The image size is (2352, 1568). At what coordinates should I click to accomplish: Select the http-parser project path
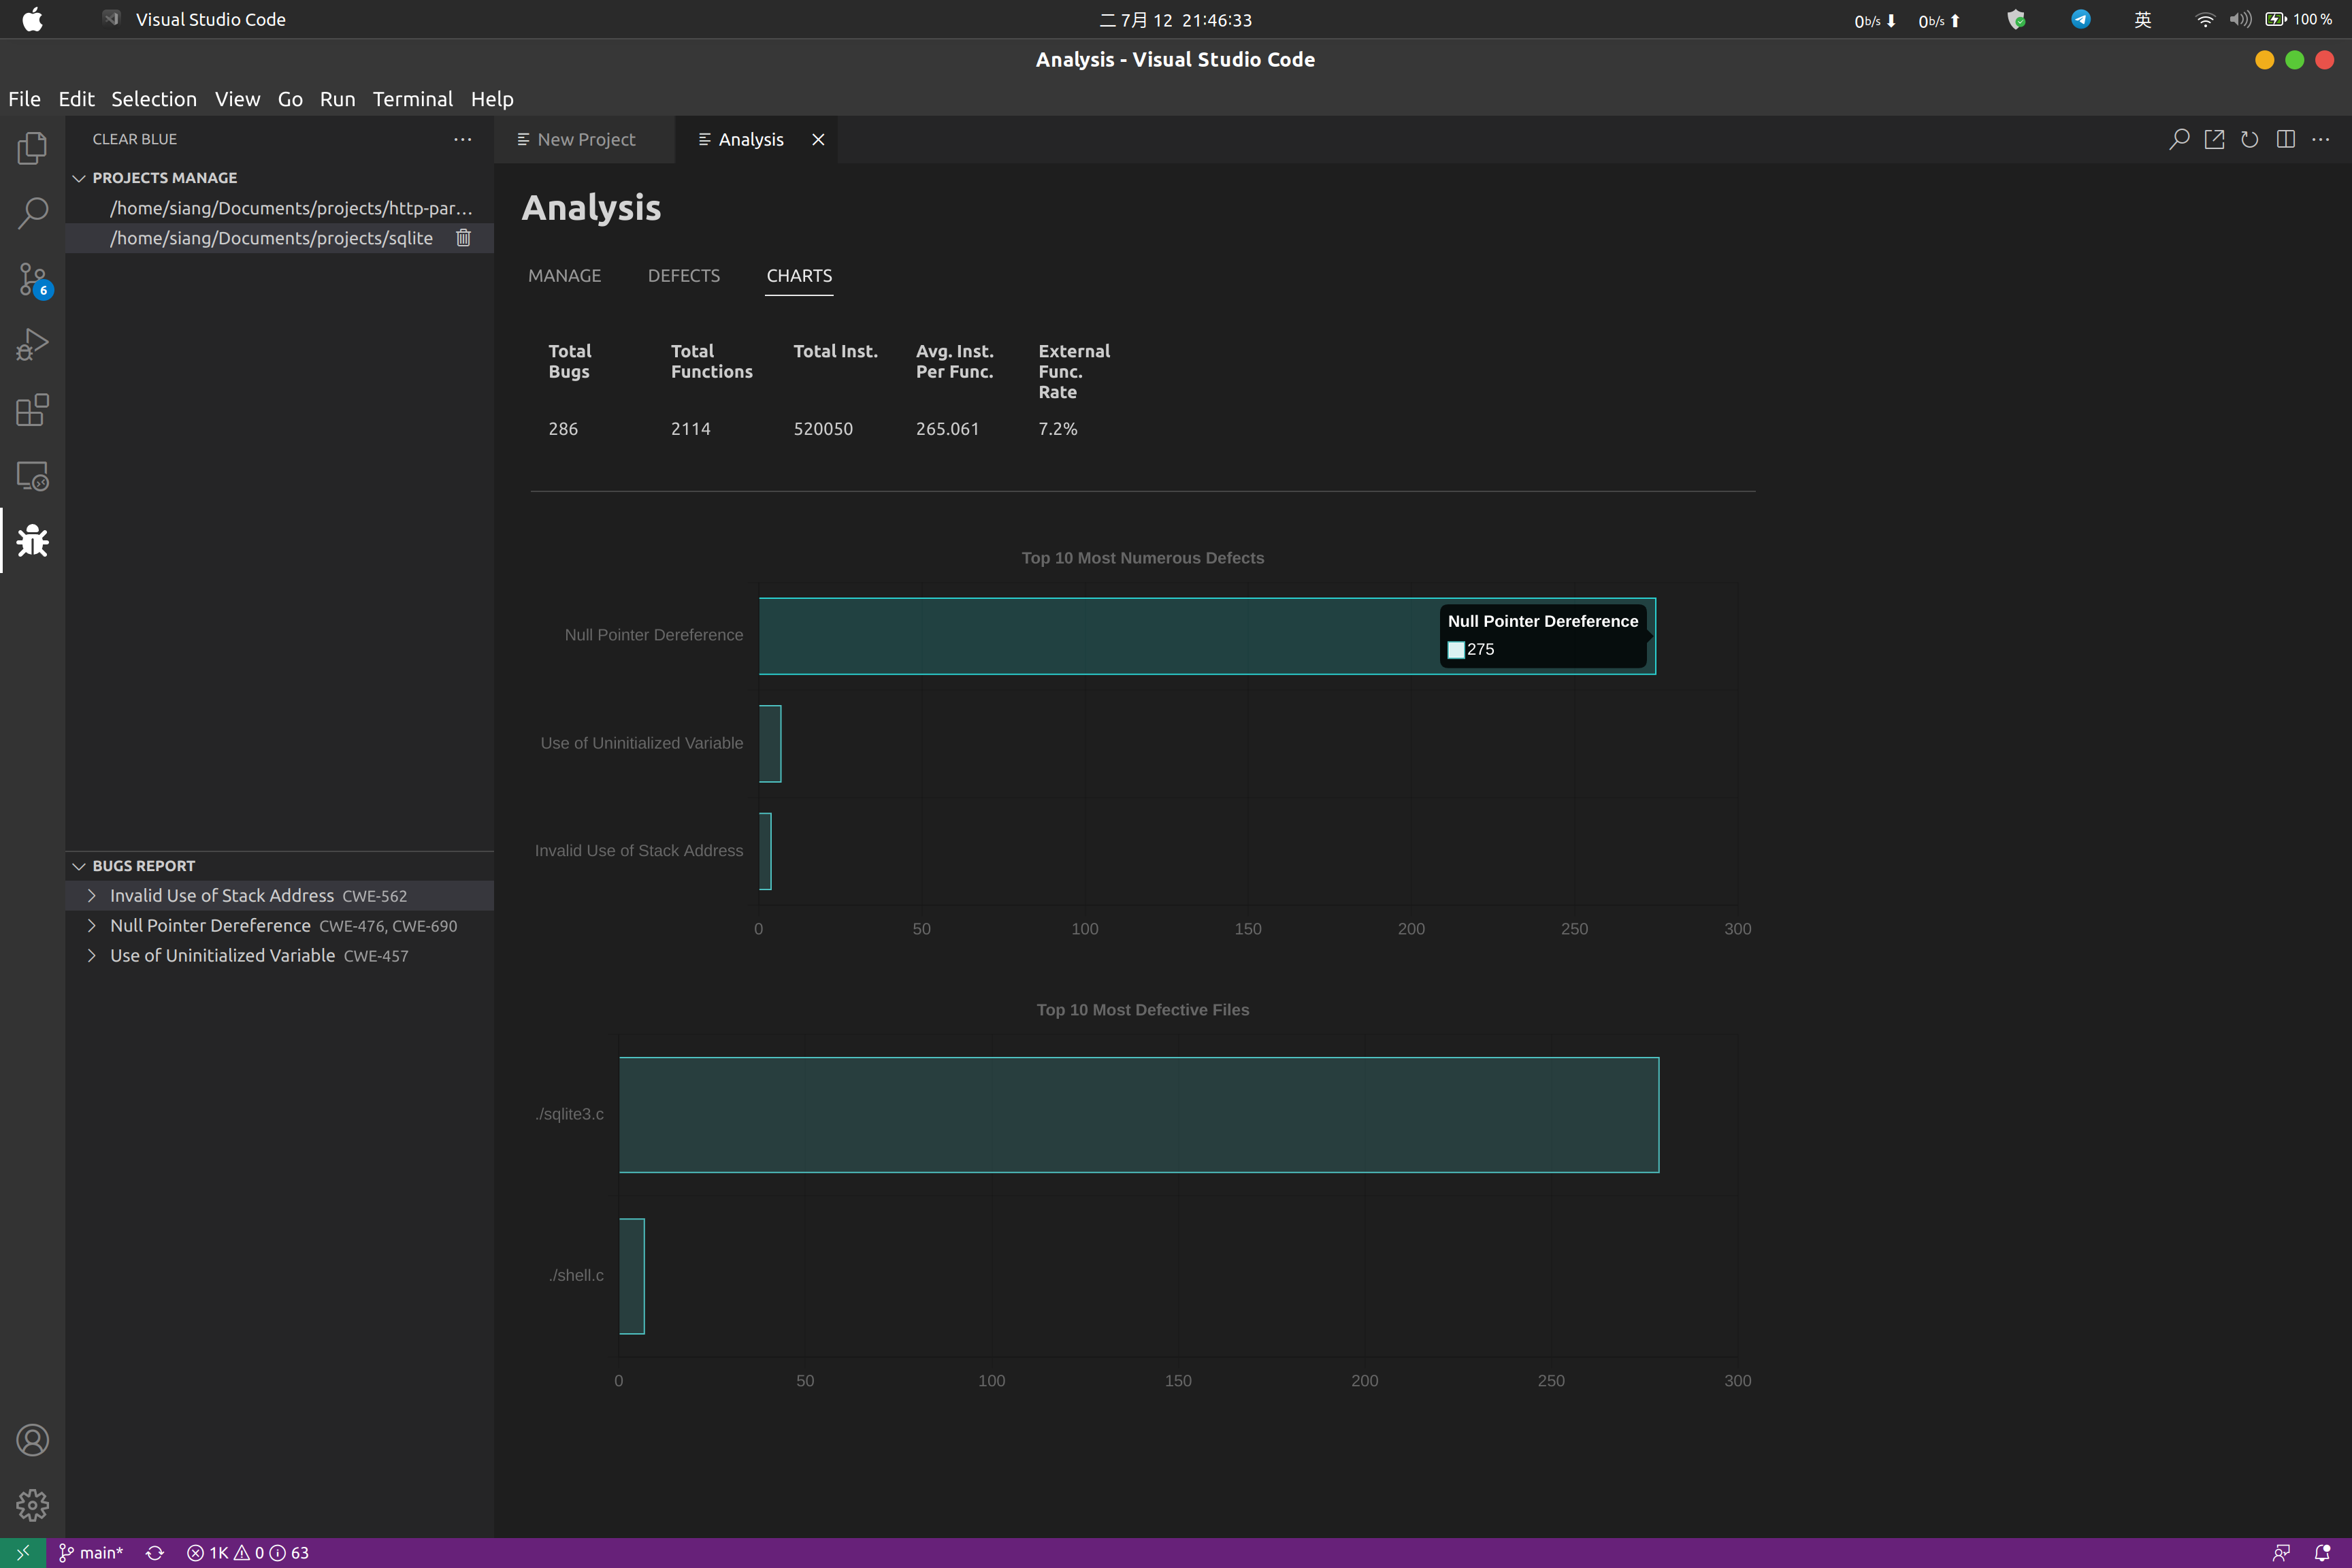(x=290, y=208)
